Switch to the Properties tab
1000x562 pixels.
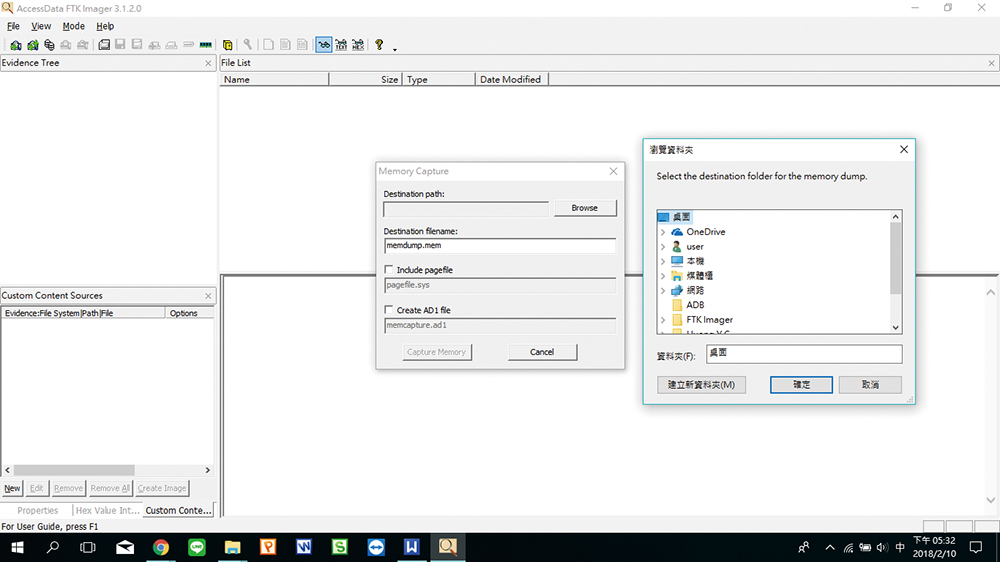click(x=38, y=510)
